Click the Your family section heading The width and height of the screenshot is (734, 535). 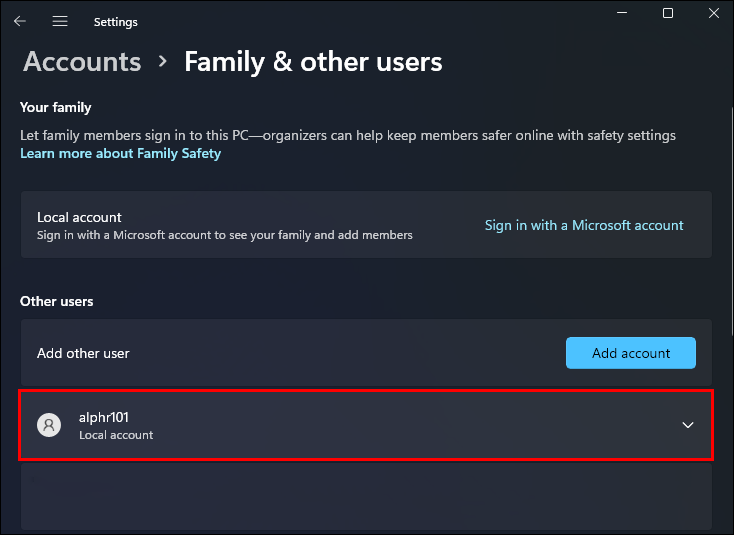[56, 107]
